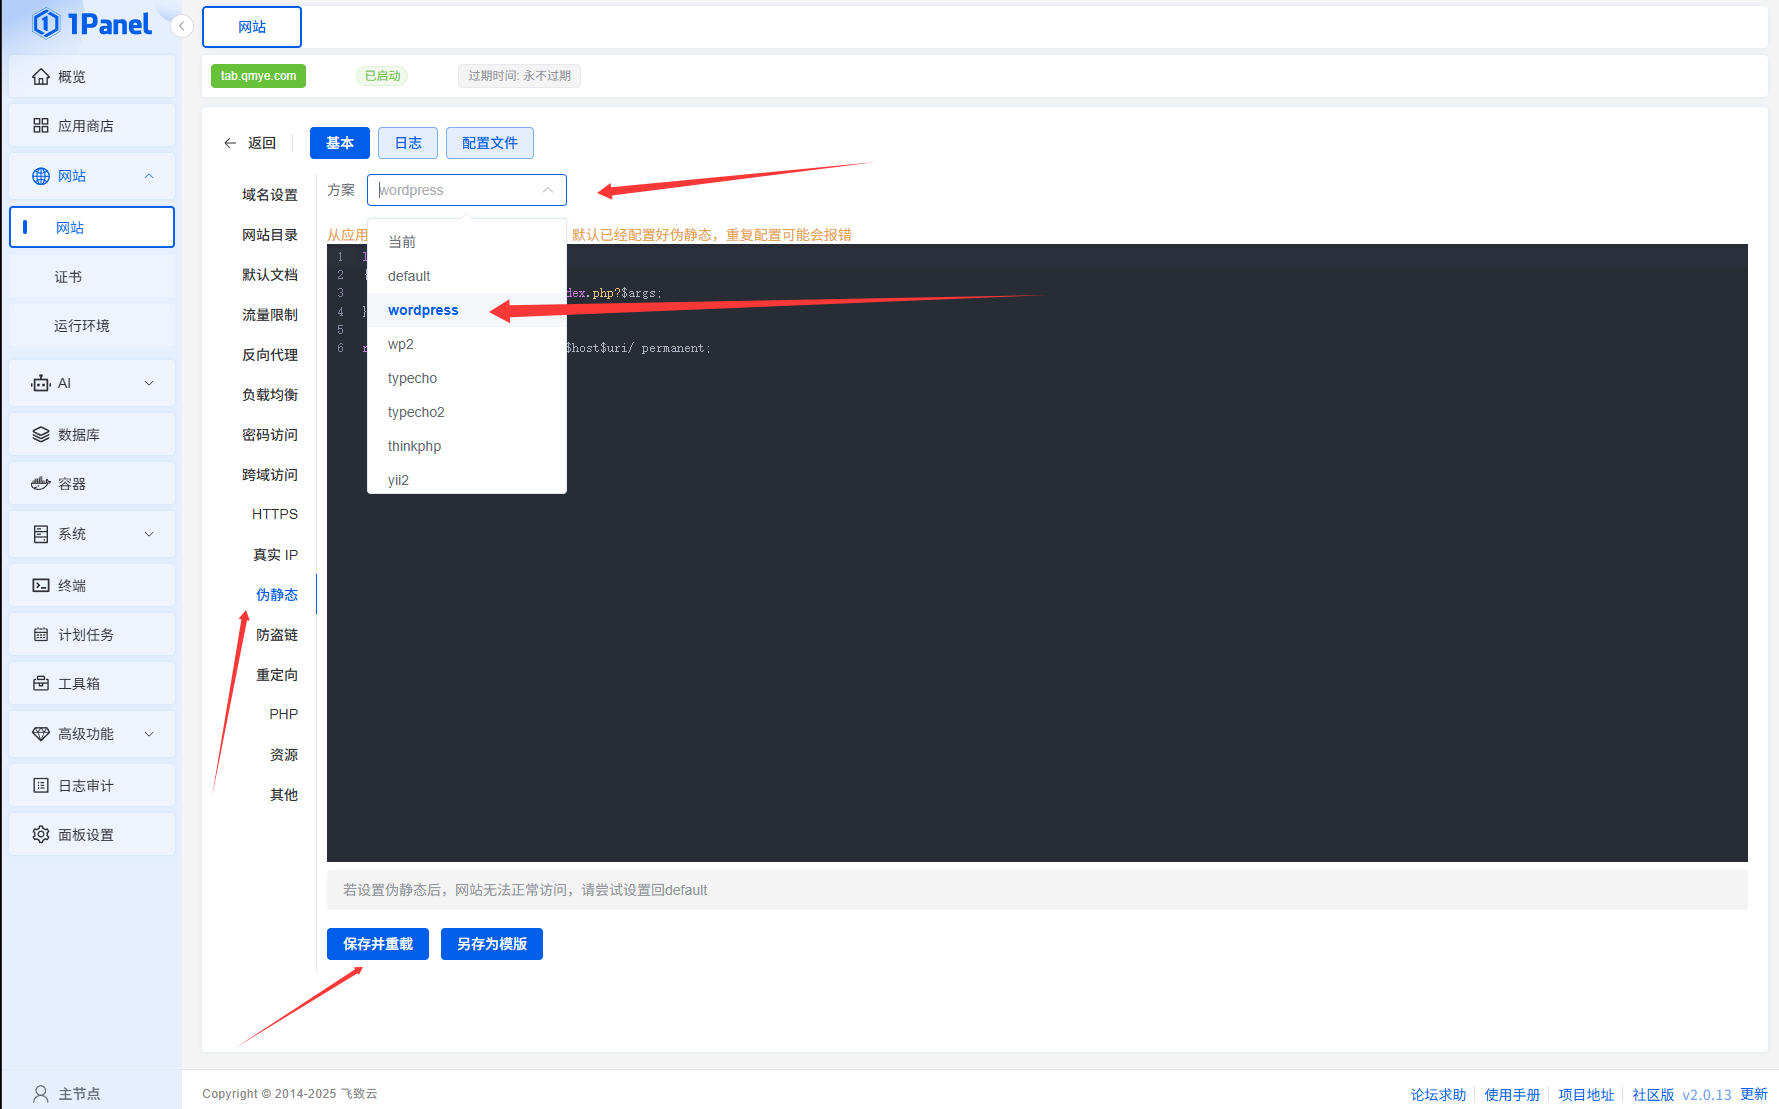Select typecho from the scheme list
Image resolution: width=1779 pixels, height=1109 pixels.
tap(412, 378)
